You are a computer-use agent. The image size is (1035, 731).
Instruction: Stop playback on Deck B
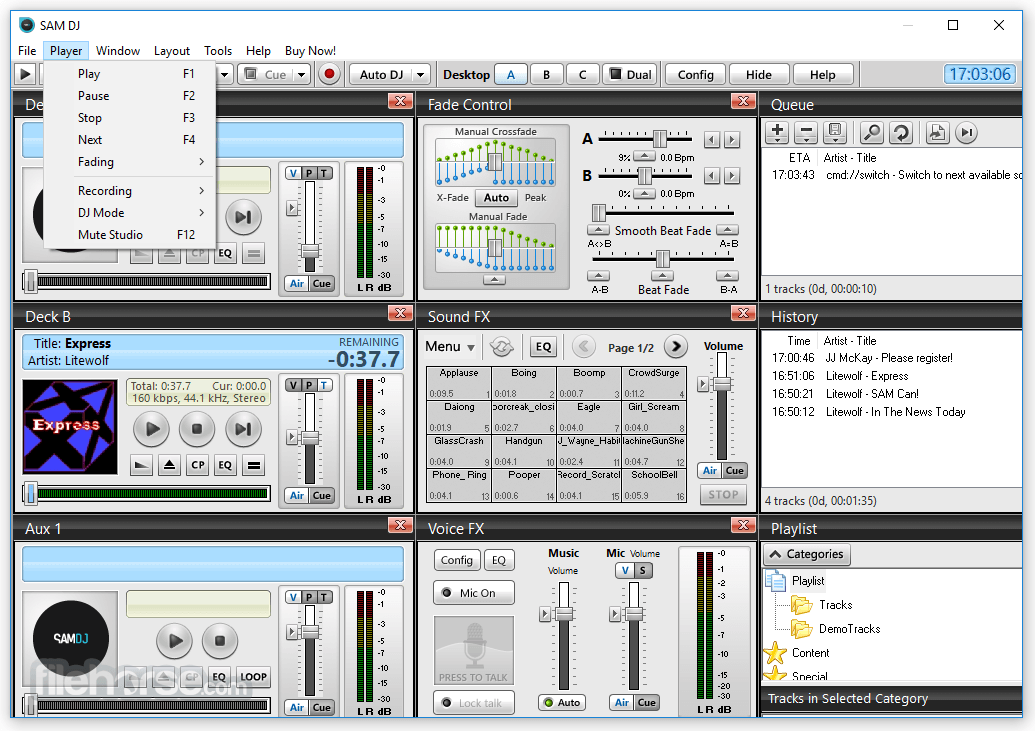197,429
